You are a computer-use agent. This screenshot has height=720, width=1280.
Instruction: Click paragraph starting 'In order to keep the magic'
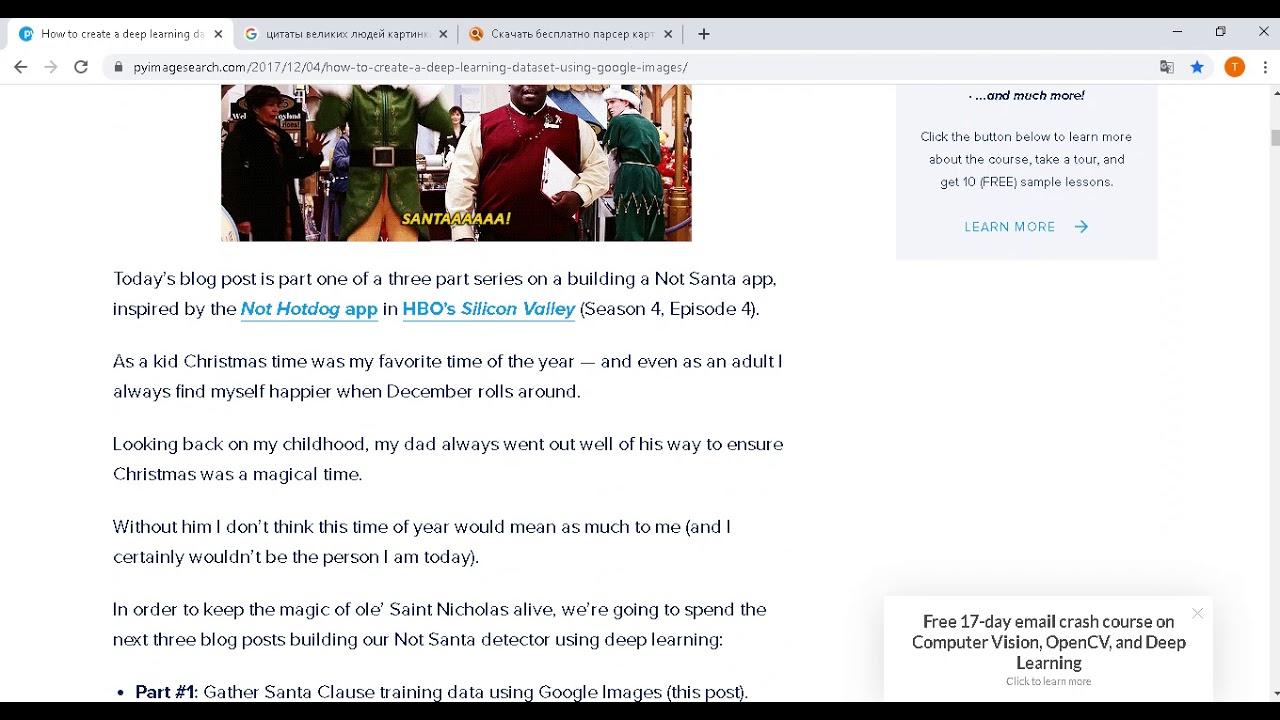[440, 624]
